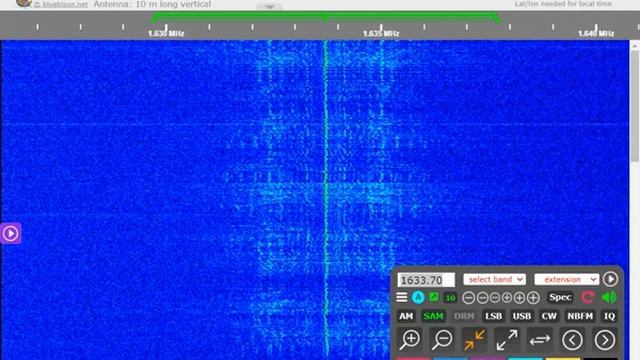Screen dimensions: 640x360
Task: Page waterfall right with circled right chevron
Action: point(604,340)
